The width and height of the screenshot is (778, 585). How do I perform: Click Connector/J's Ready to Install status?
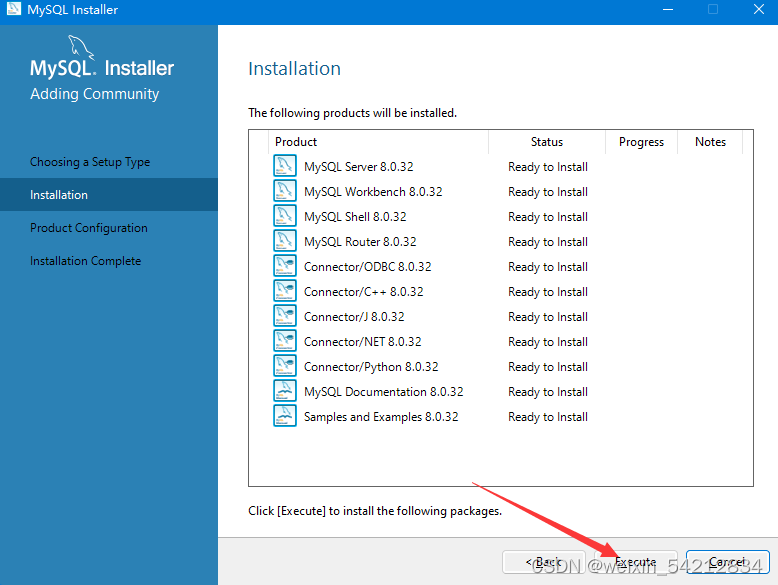[x=548, y=317]
